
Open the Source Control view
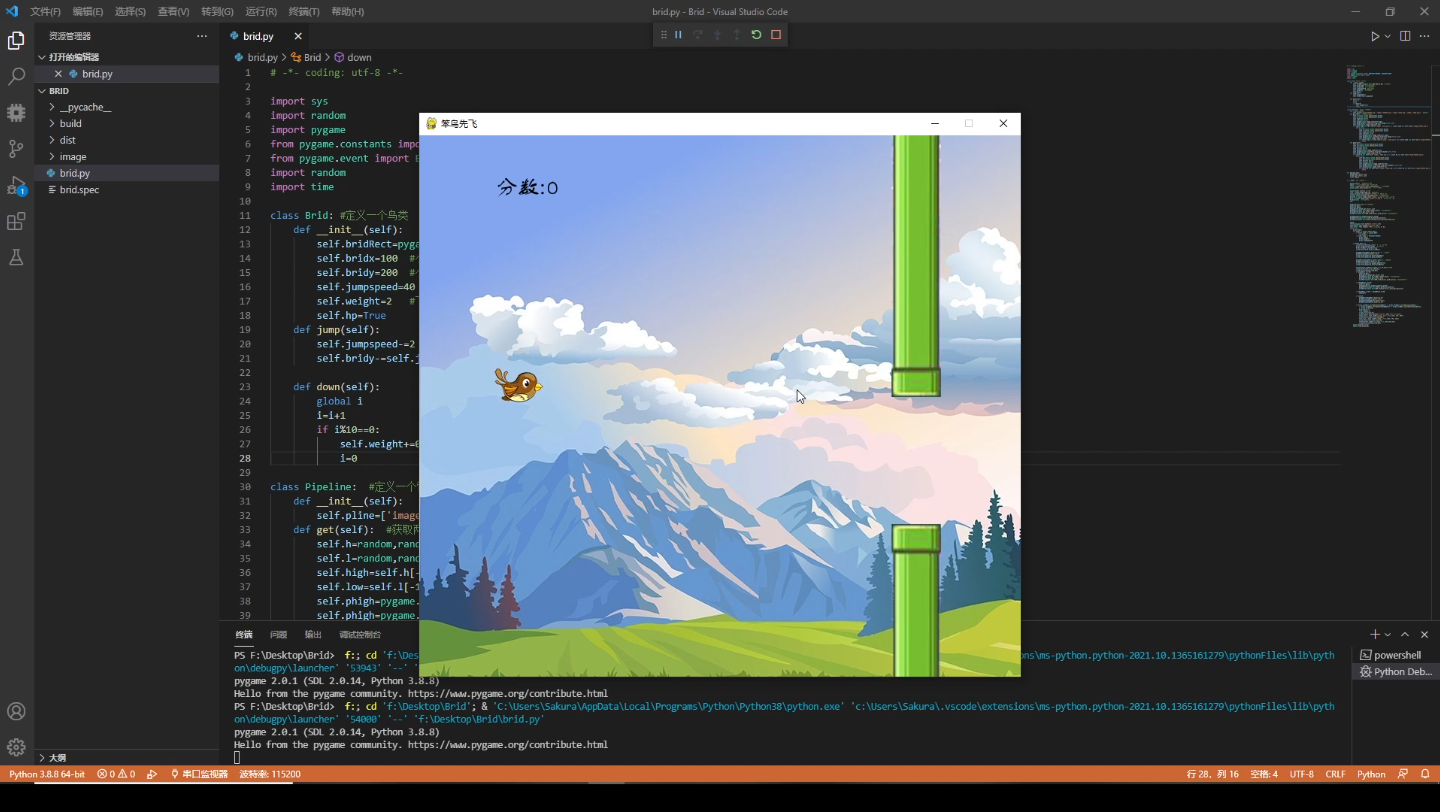pos(16,149)
